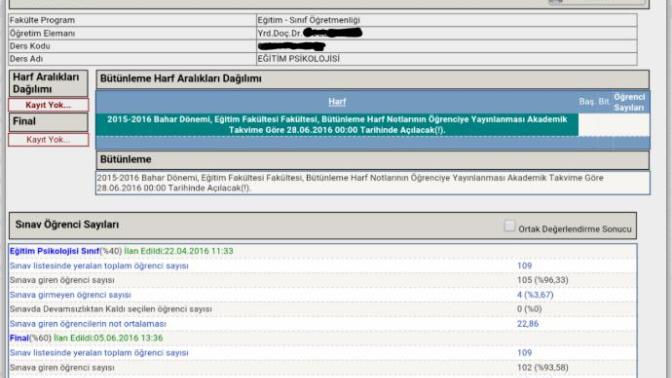Open the Eğitim Psikolojisi Sınıf exam link
Viewport: 672px width, 378px height.
(x=54, y=251)
